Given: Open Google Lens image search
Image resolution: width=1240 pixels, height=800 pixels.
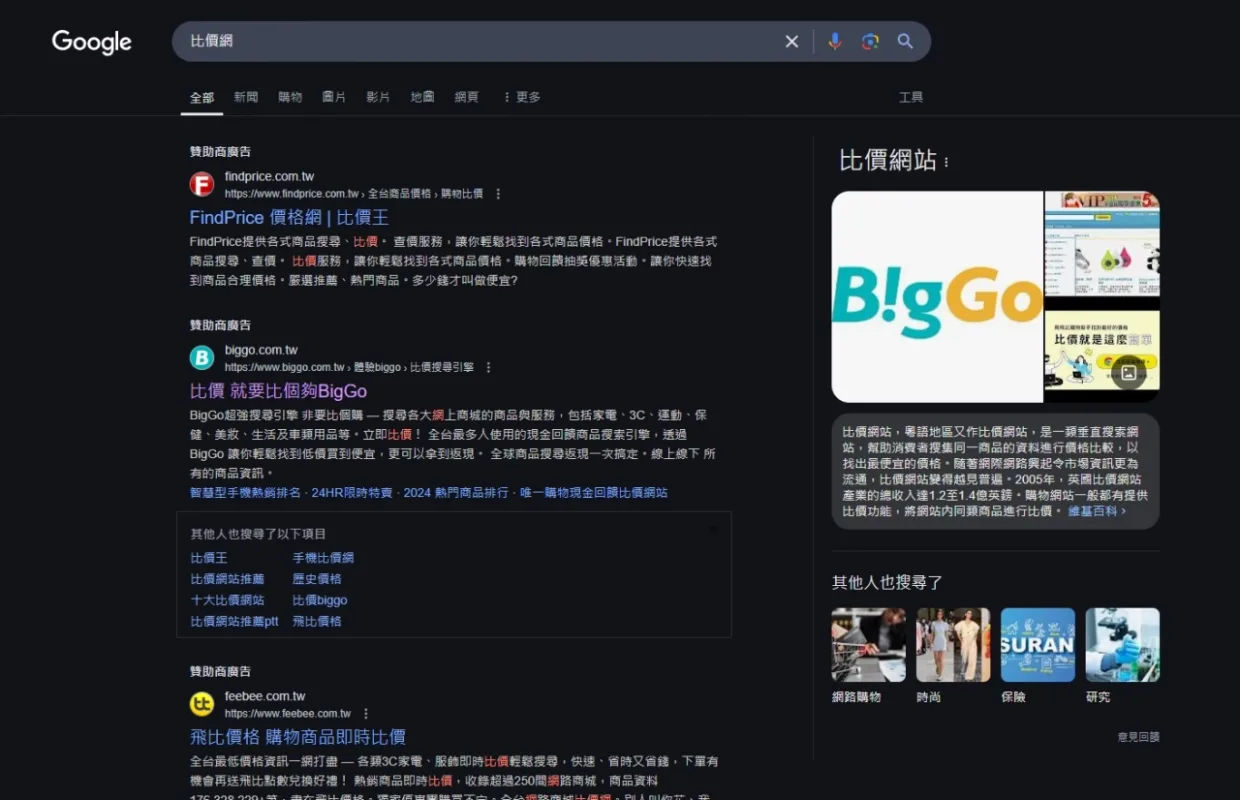Looking at the screenshot, I should [x=870, y=41].
